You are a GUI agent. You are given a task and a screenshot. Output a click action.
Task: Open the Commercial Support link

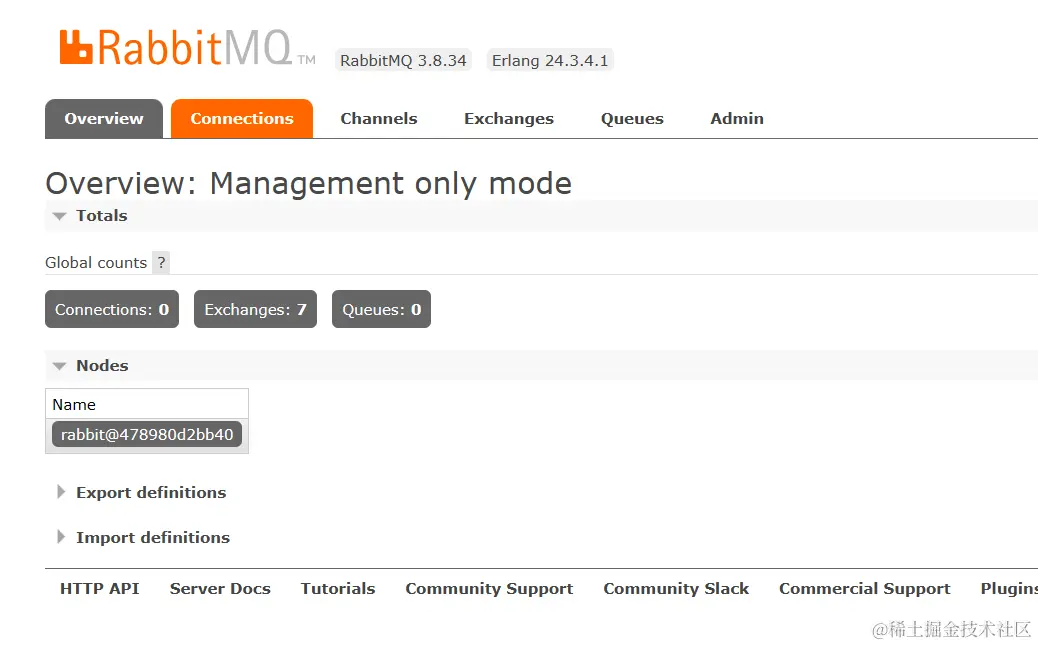point(865,588)
